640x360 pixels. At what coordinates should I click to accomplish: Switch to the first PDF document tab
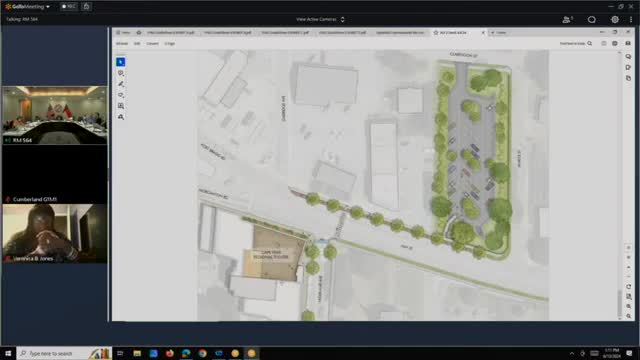pos(170,32)
